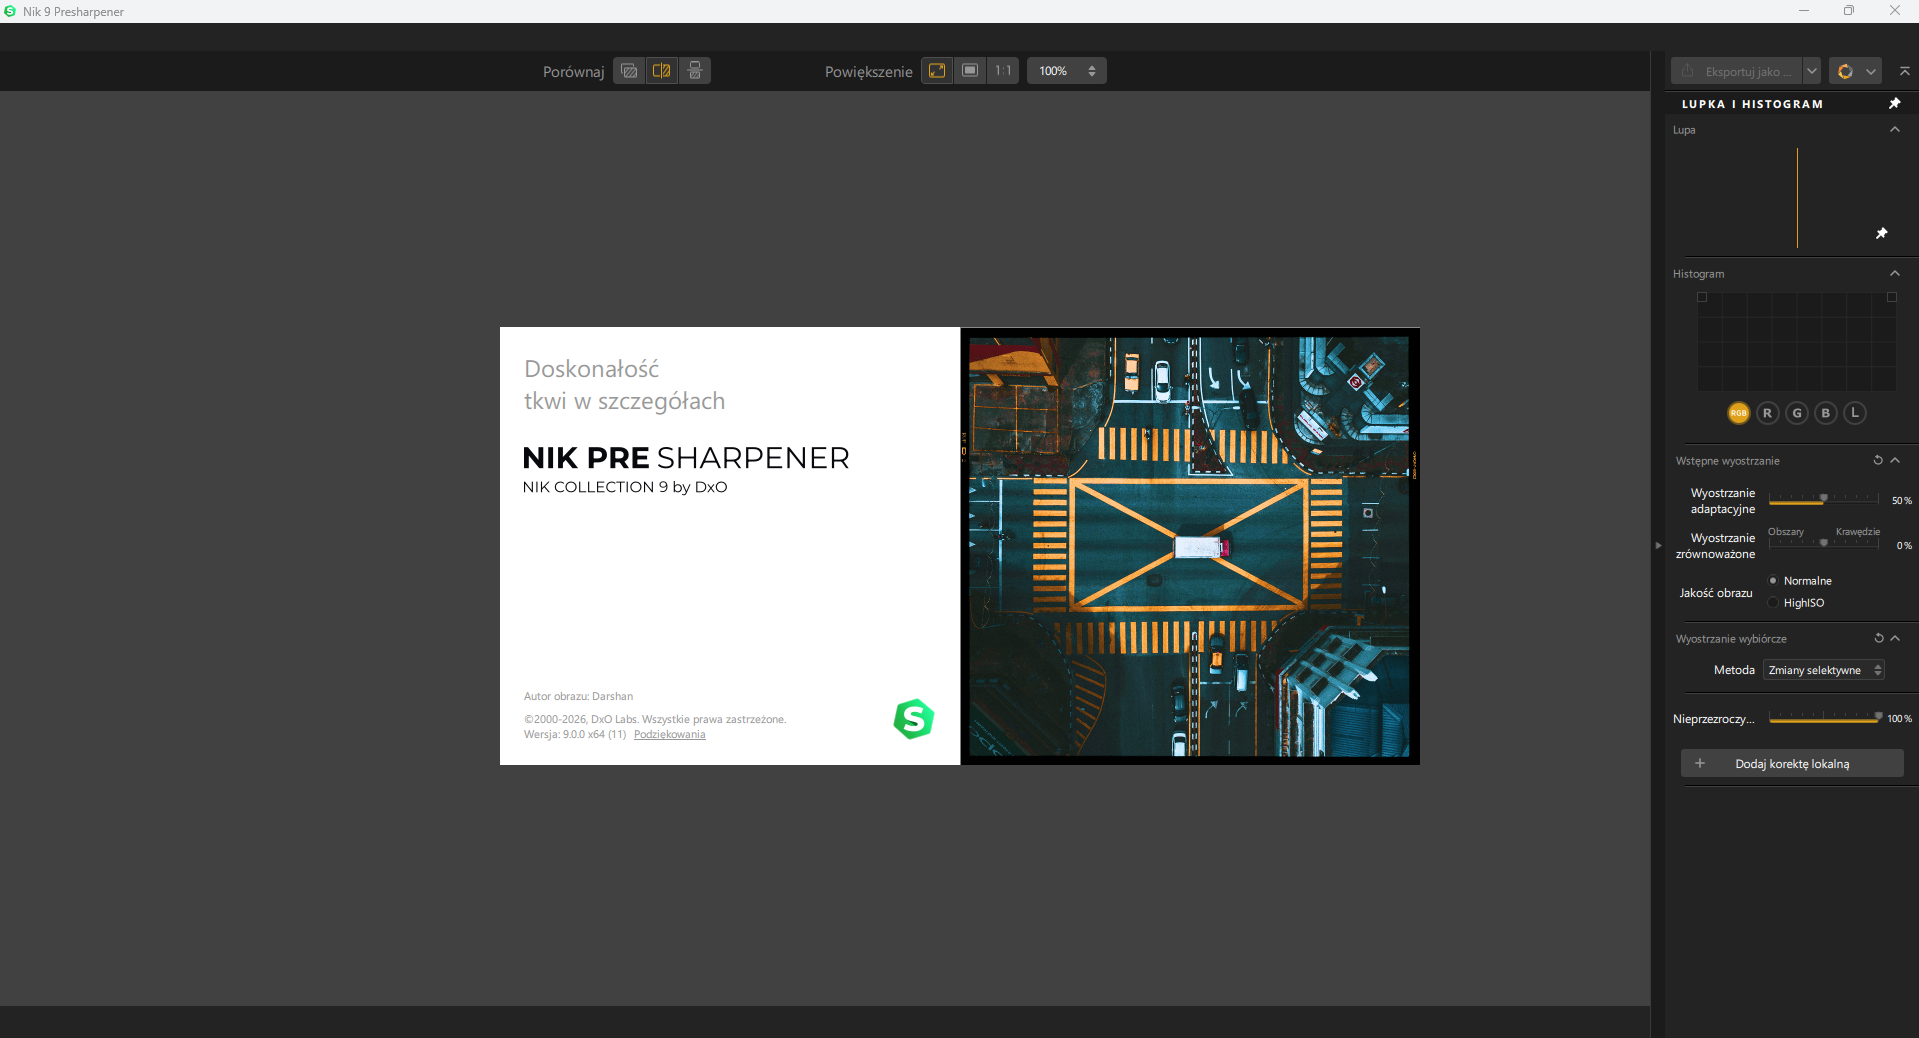The height and width of the screenshot is (1038, 1919).
Task: Select the side-by-side preview compare icon
Action: coord(695,71)
